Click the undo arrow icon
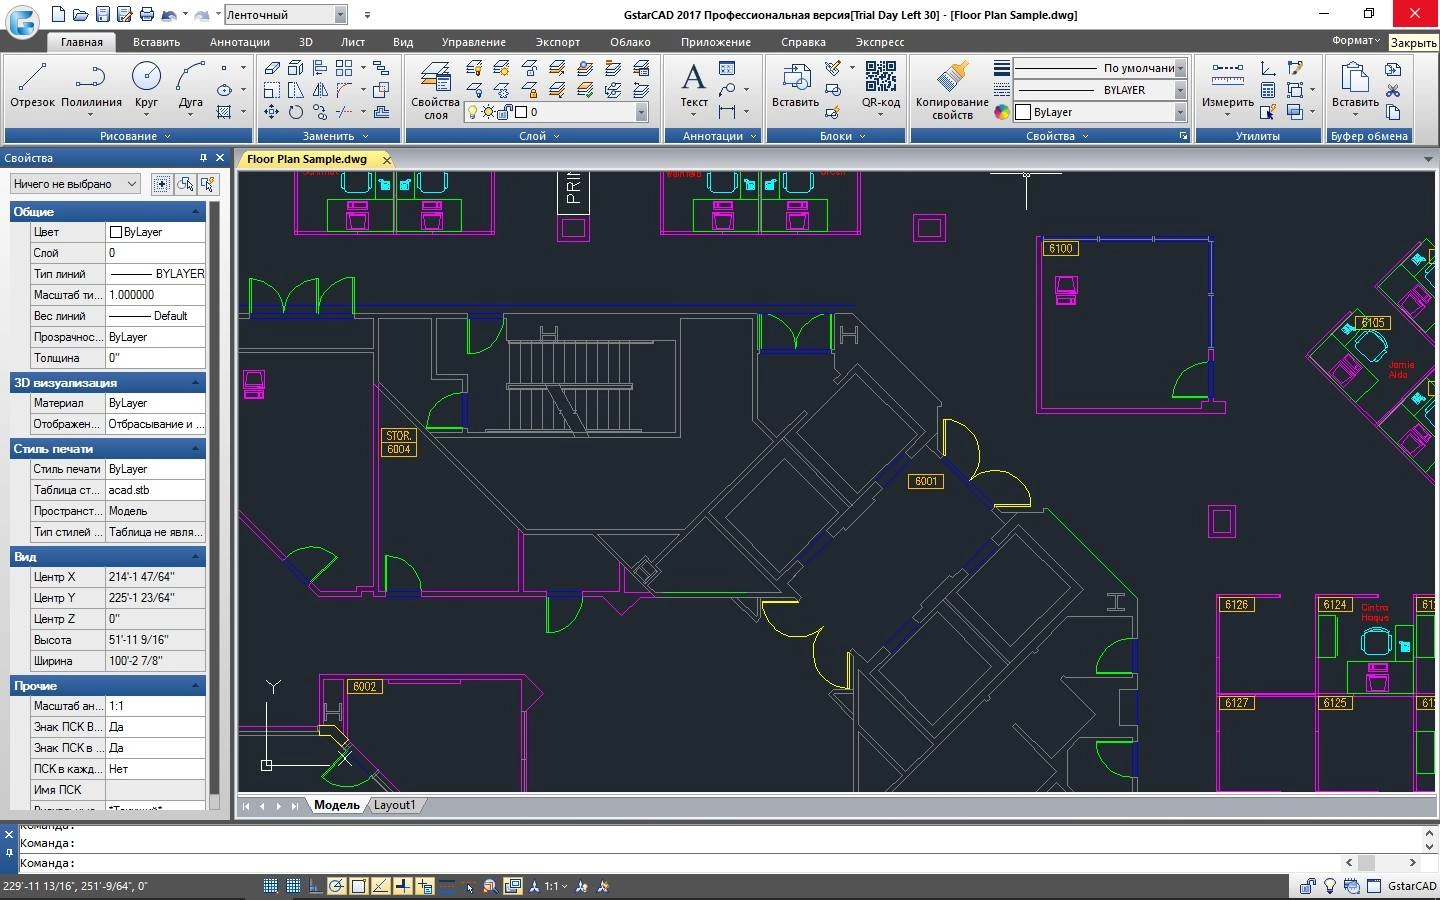Image resolution: width=1440 pixels, height=900 pixels. click(x=169, y=15)
